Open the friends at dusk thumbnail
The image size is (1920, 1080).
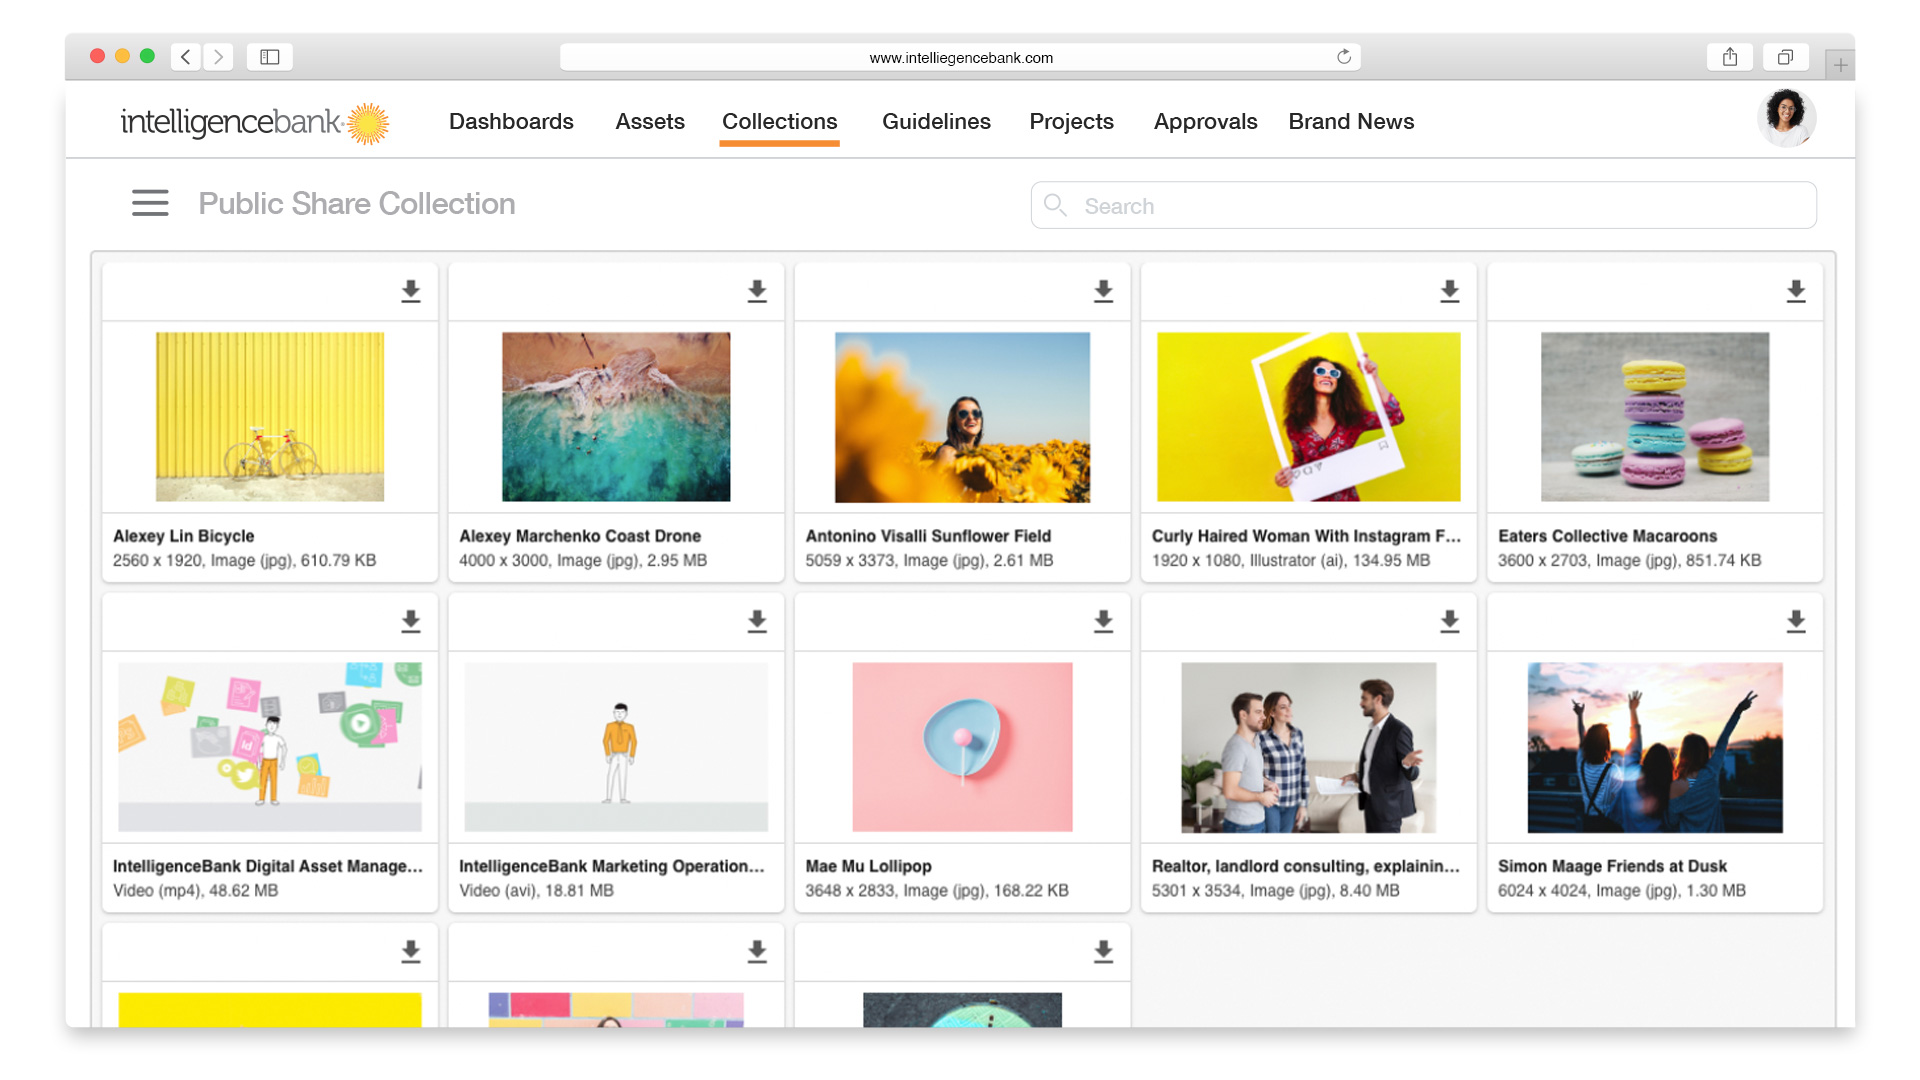point(1655,747)
